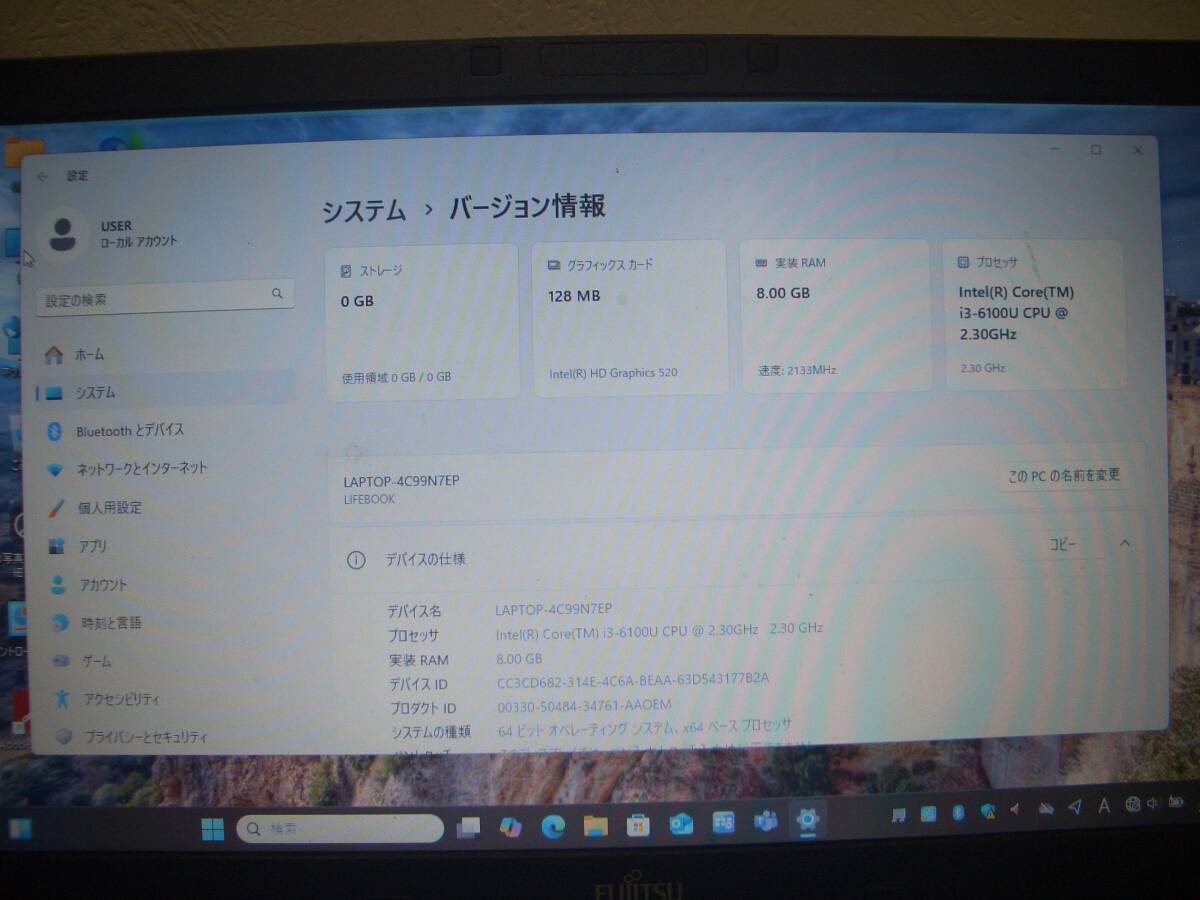The width and height of the screenshot is (1200, 900).
Task: Click the デバイスの仕様 info icon
Action: point(355,560)
